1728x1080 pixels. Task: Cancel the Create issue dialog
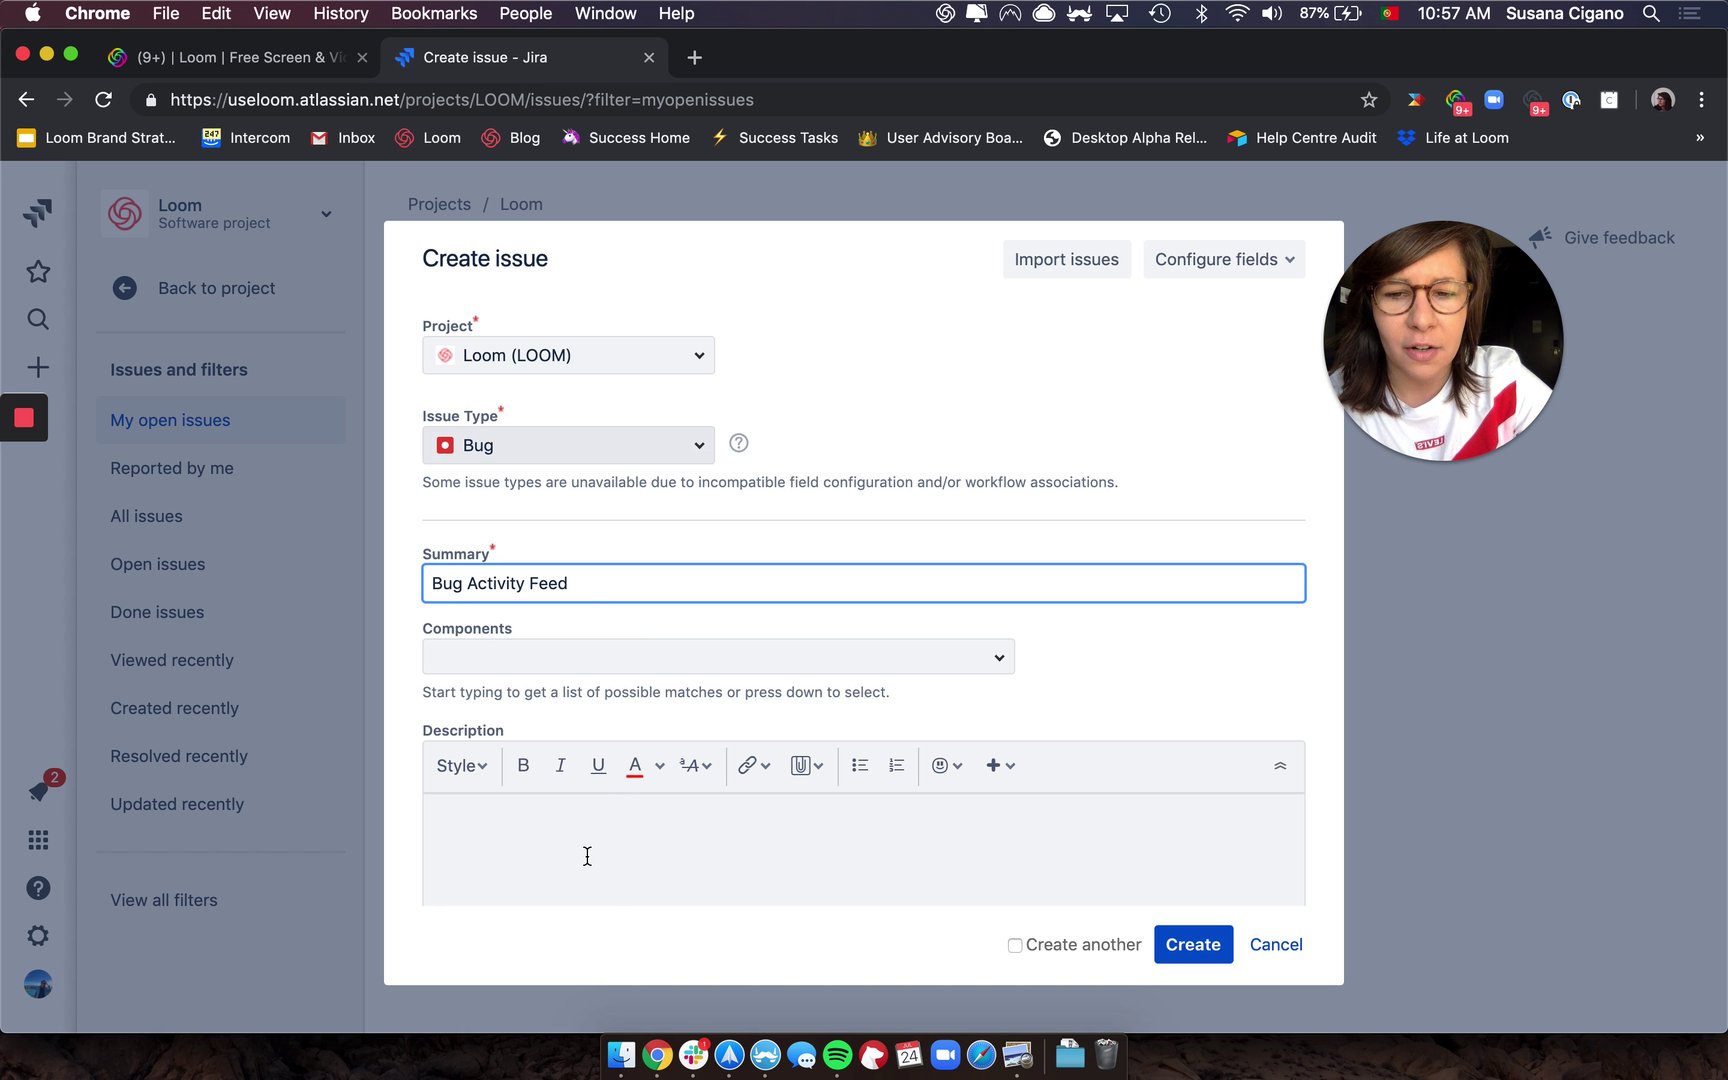click(1276, 945)
